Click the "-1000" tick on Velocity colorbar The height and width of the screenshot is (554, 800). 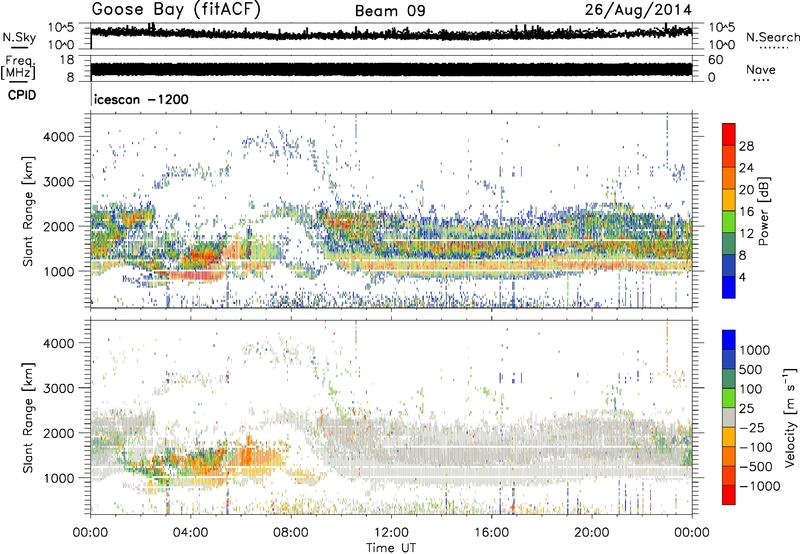coord(759,486)
